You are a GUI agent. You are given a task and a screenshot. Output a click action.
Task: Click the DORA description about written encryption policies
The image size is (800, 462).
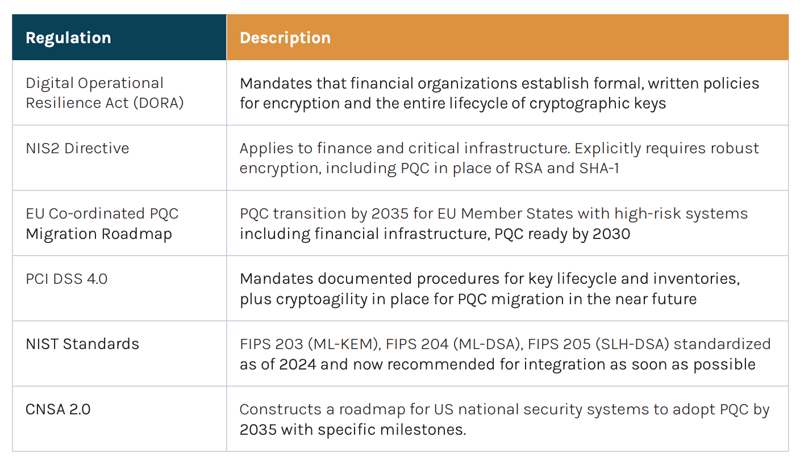499,92
